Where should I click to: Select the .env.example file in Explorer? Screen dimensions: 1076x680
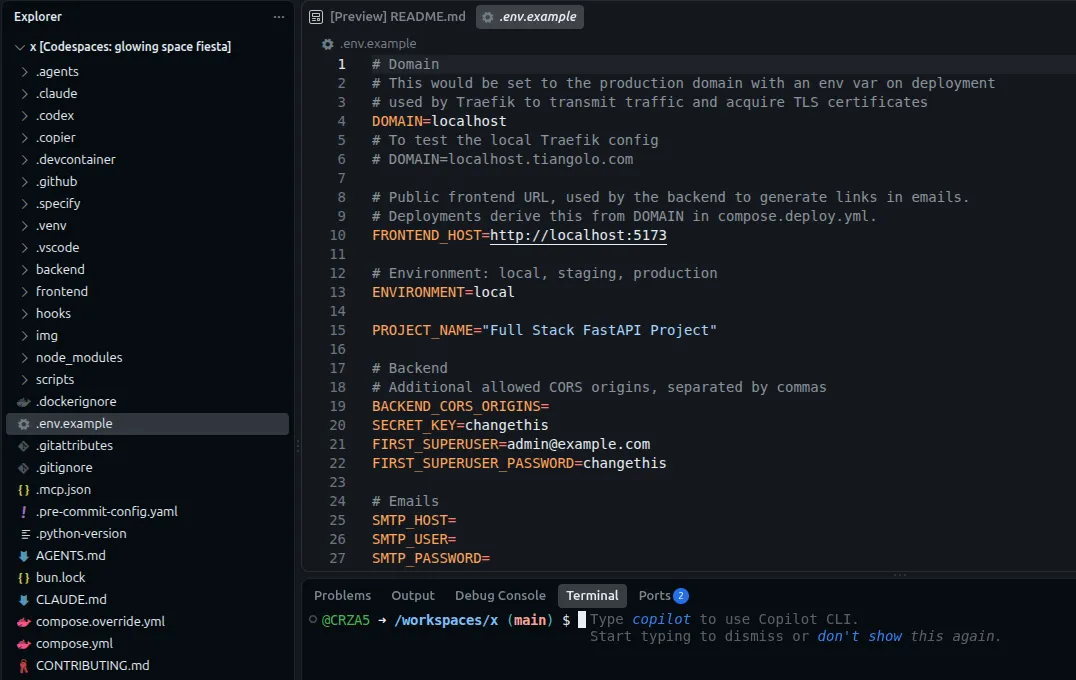click(148, 423)
